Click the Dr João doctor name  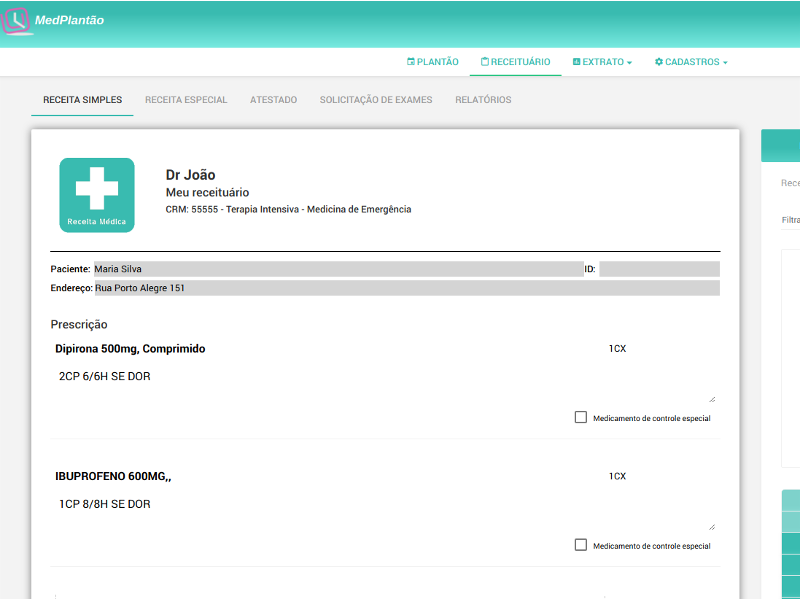(190, 175)
